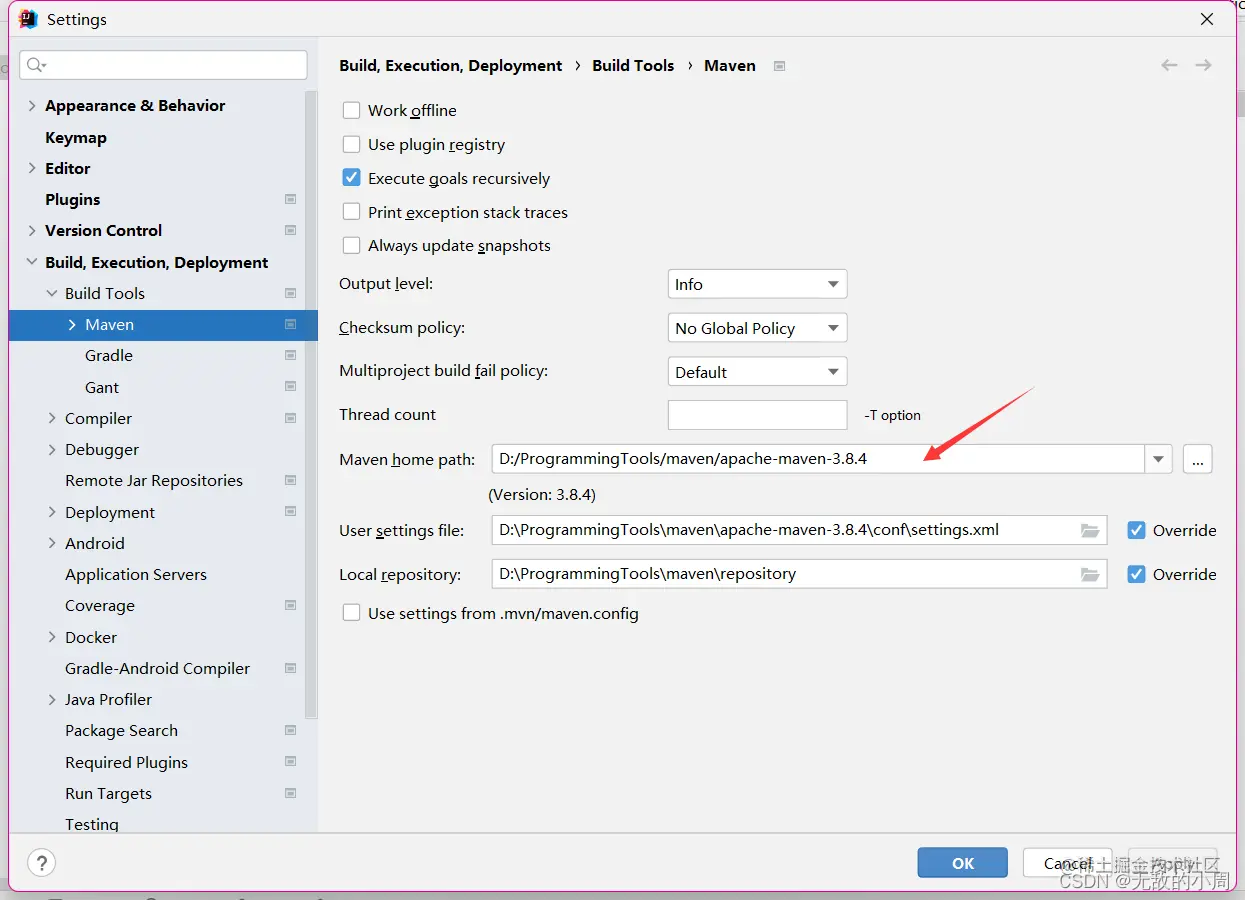Click project-level icon beside Deployment
Viewport: 1245px width, 900px height.
pyautogui.click(x=290, y=512)
